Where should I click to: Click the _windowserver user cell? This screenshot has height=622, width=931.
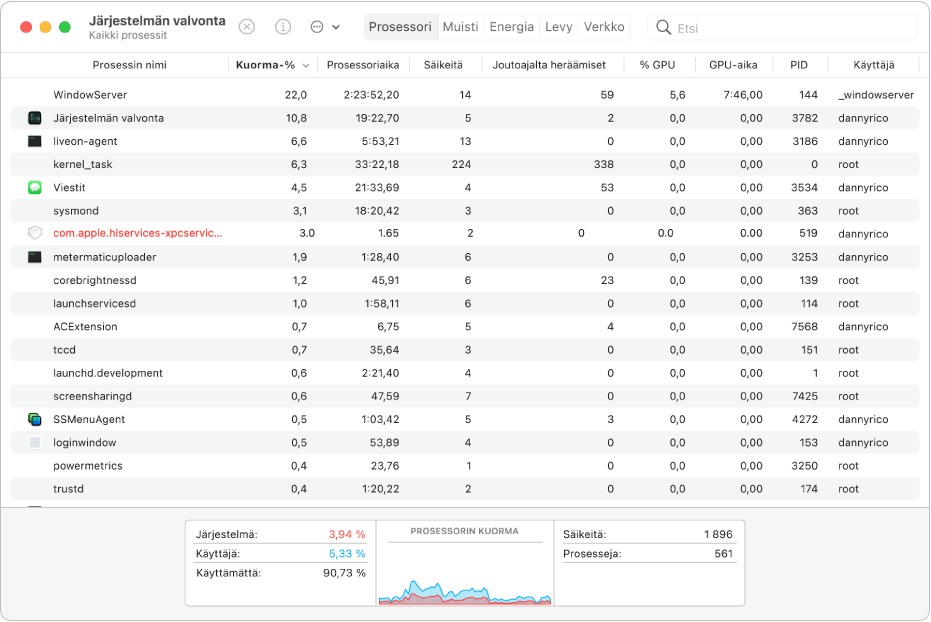tap(876, 95)
